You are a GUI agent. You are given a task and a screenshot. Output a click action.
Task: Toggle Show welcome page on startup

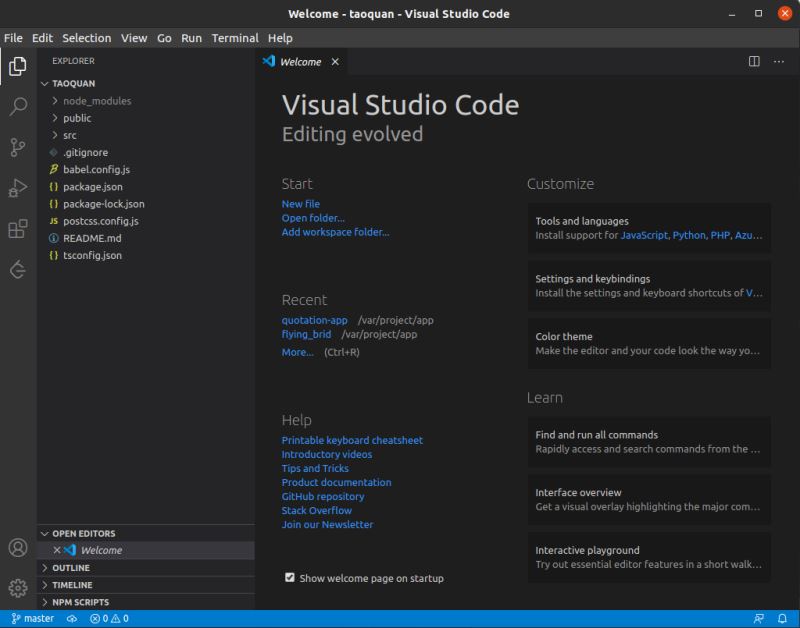coord(290,578)
